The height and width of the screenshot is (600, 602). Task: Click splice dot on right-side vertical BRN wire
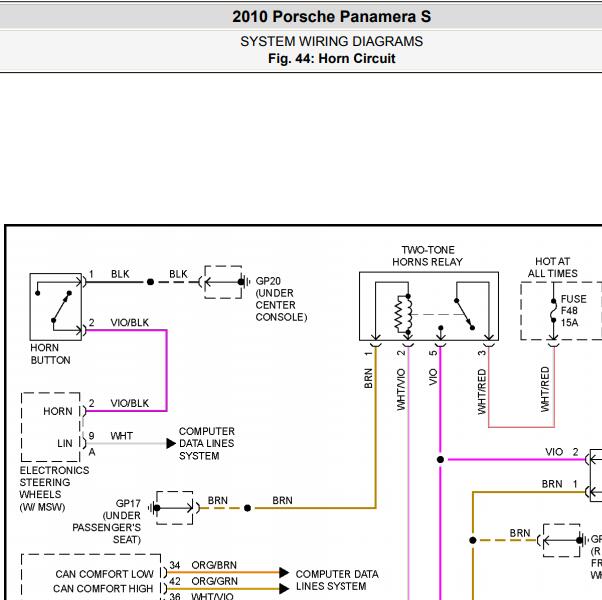pyautogui.click(x=473, y=540)
